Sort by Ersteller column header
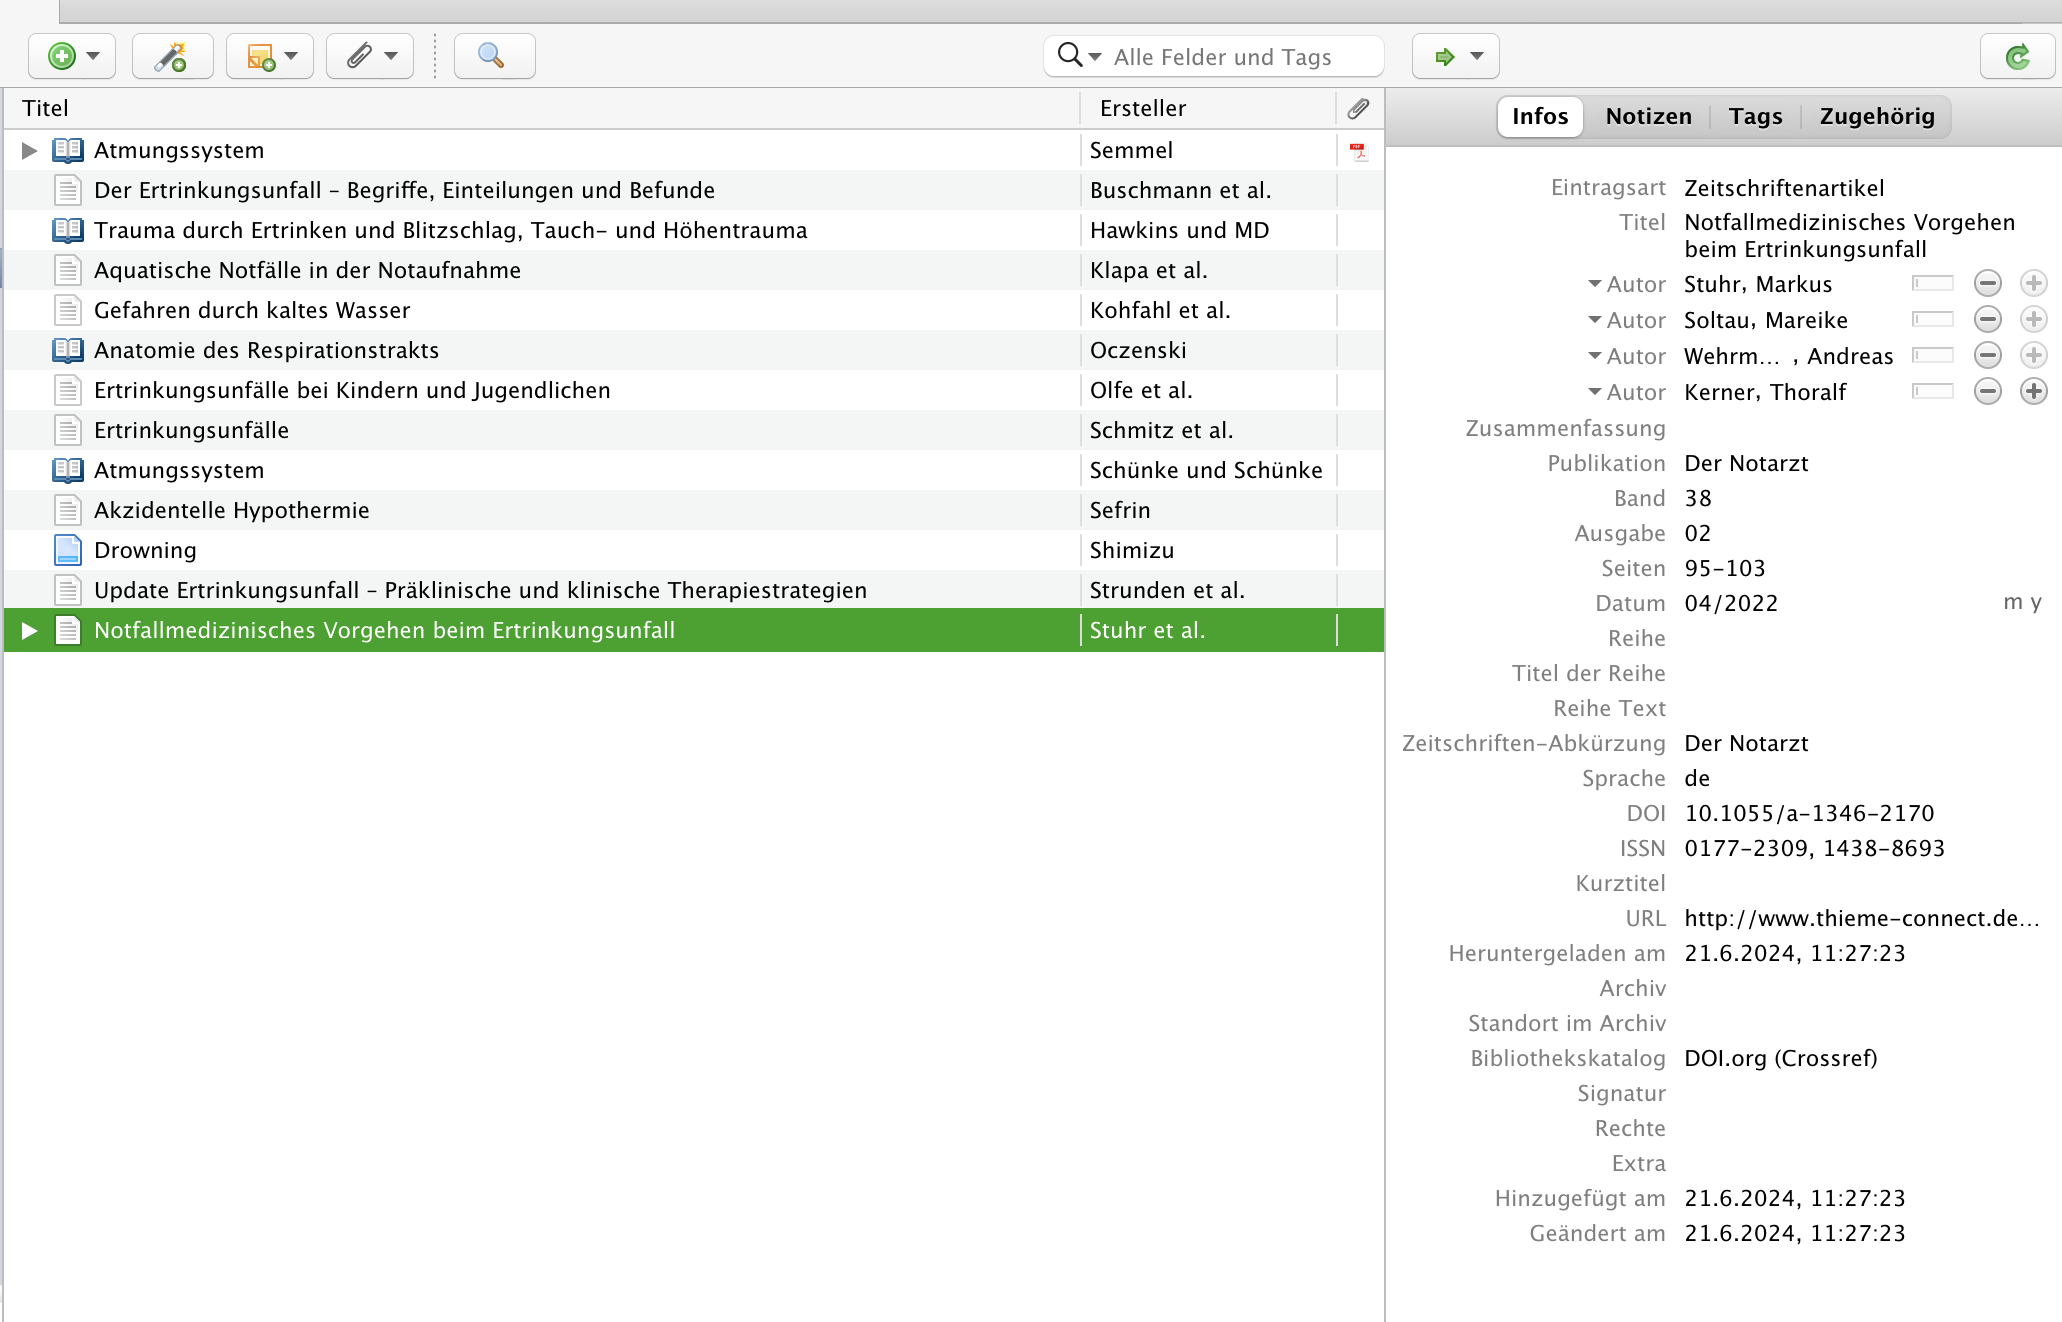Screen dimensions: 2062x1322 click(1142, 108)
